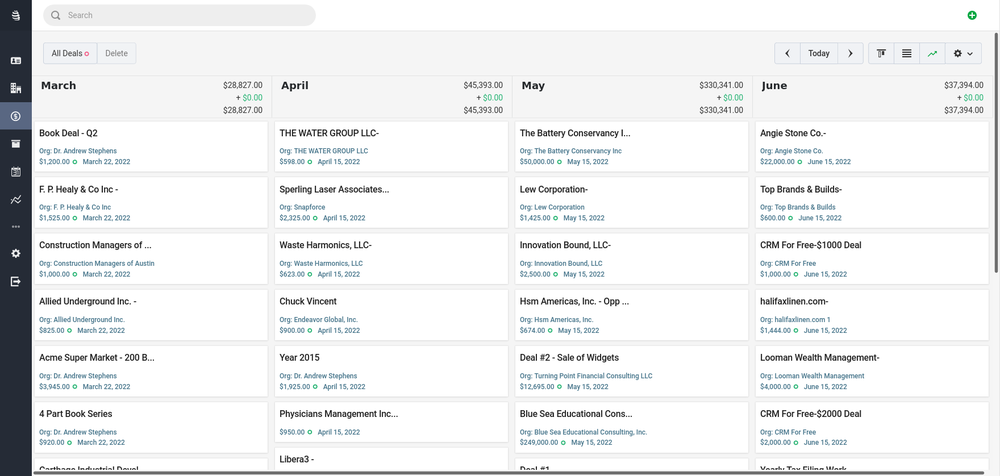Click Org: Construction Managers of Austin
The width and height of the screenshot is (1000, 476).
pyautogui.click(x=97, y=264)
